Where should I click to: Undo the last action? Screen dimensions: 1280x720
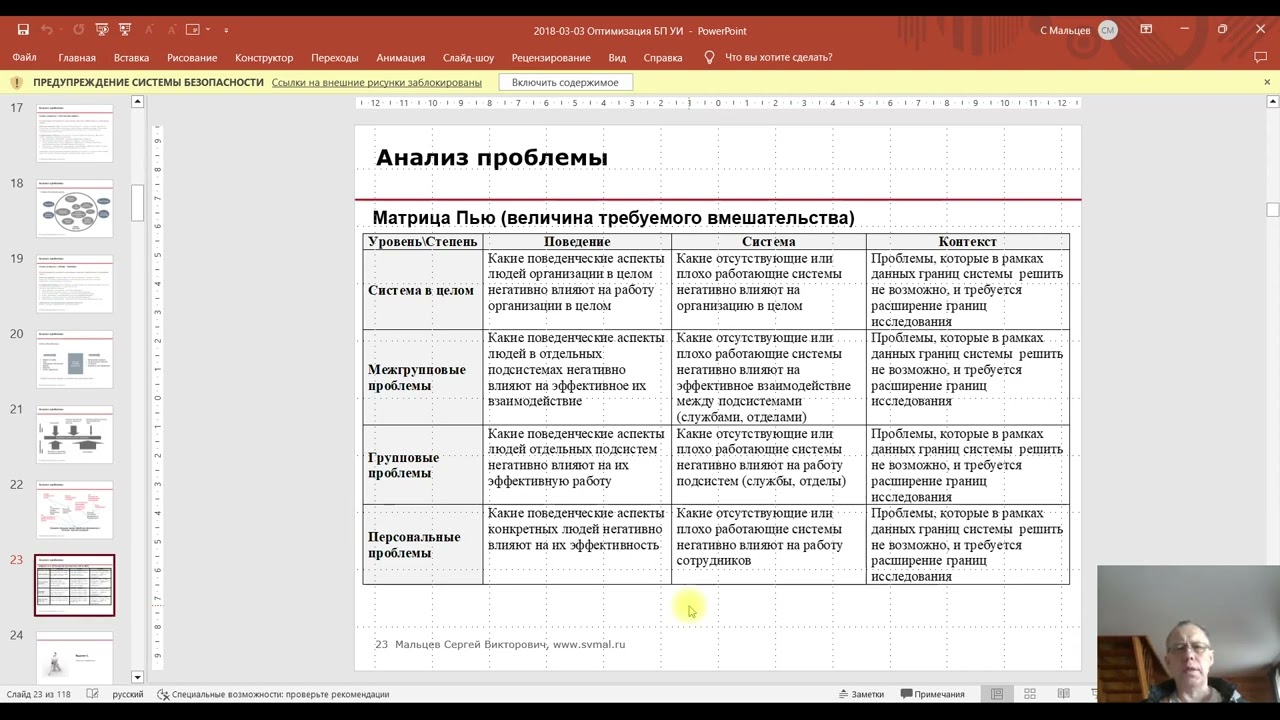click(46, 30)
